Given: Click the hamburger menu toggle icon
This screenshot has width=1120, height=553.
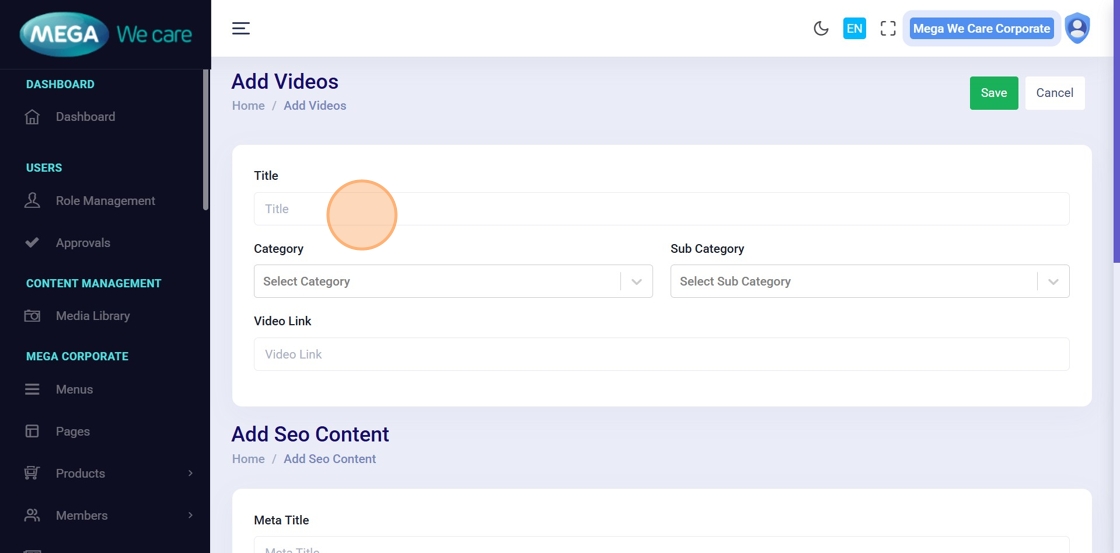Looking at the screenshot, I should point(241,28).
